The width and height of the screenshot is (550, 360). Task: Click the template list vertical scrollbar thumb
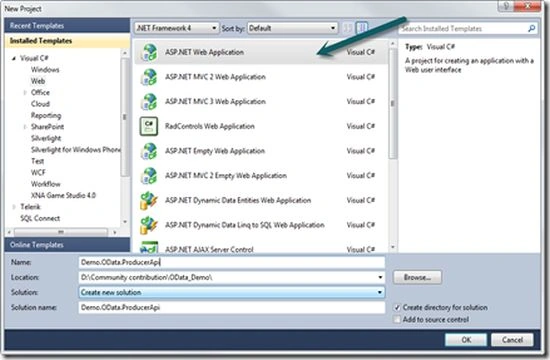(393, 104)
